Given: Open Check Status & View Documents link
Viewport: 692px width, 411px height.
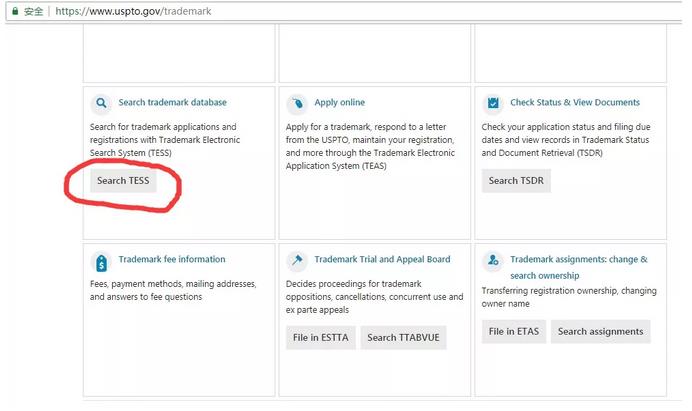Looking at the screenshot, I should point(574,102).
